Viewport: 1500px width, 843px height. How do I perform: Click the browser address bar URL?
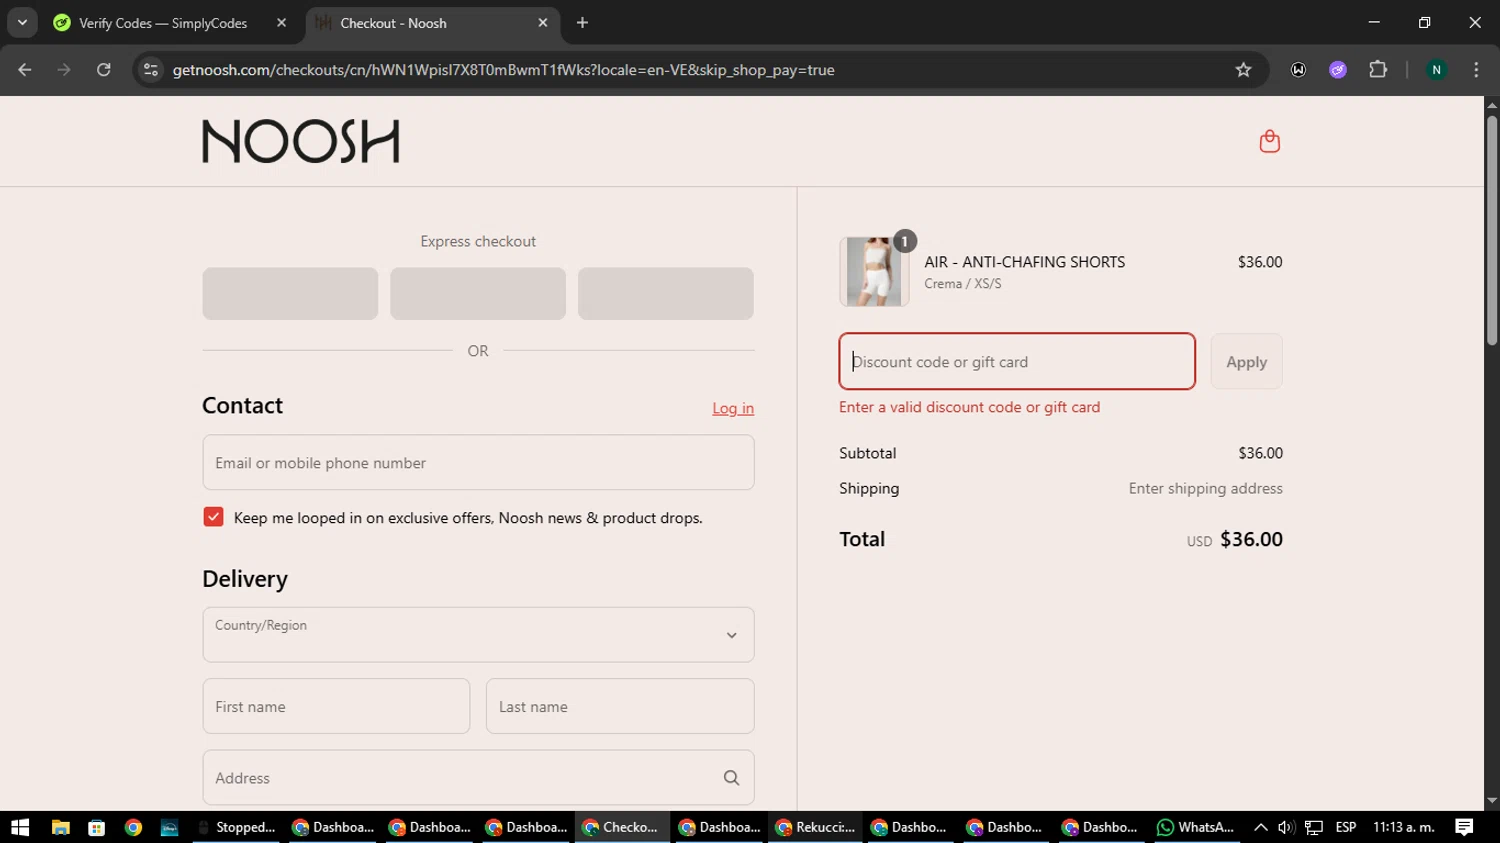point(503,70)
